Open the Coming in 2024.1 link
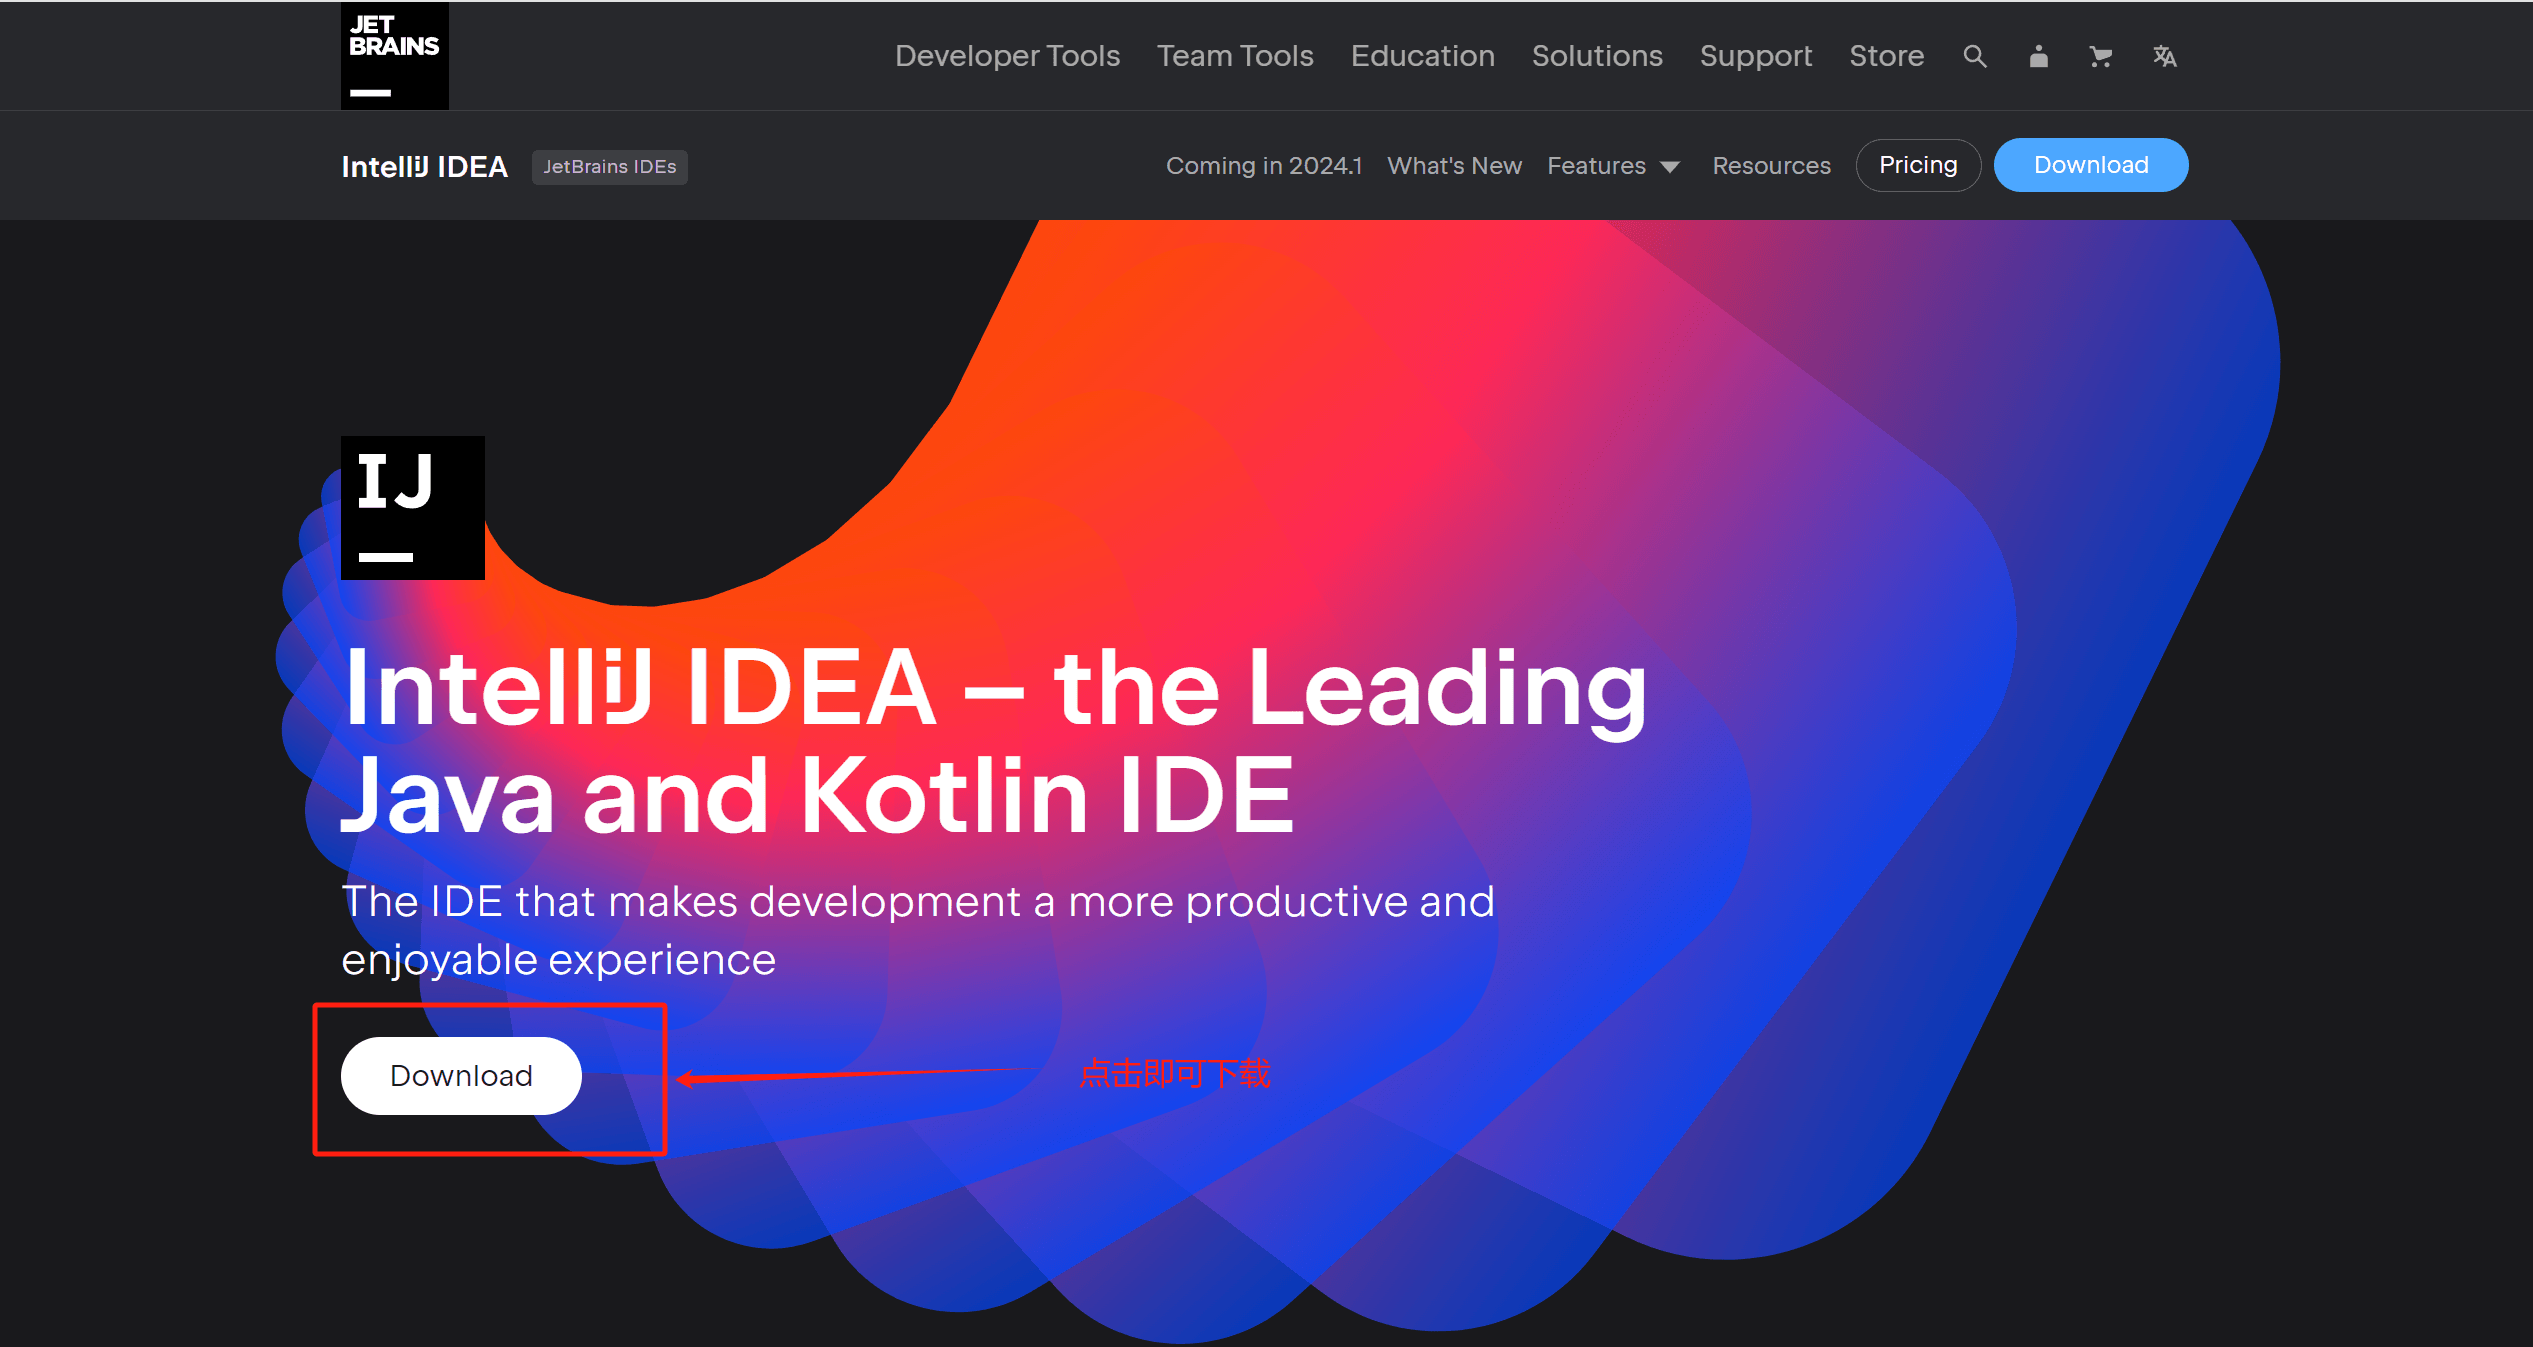 [x=1264, y=166]
